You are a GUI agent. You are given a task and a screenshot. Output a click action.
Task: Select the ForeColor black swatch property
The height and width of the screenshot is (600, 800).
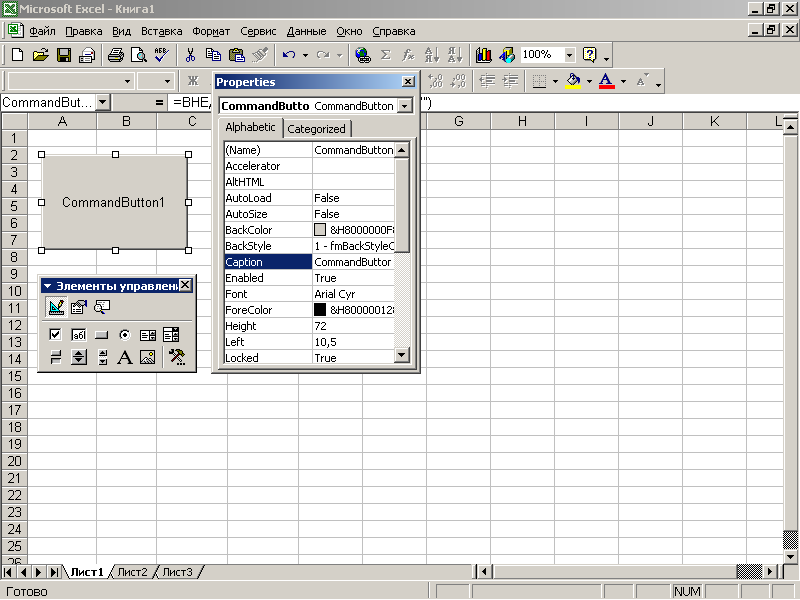pos(320,310)
